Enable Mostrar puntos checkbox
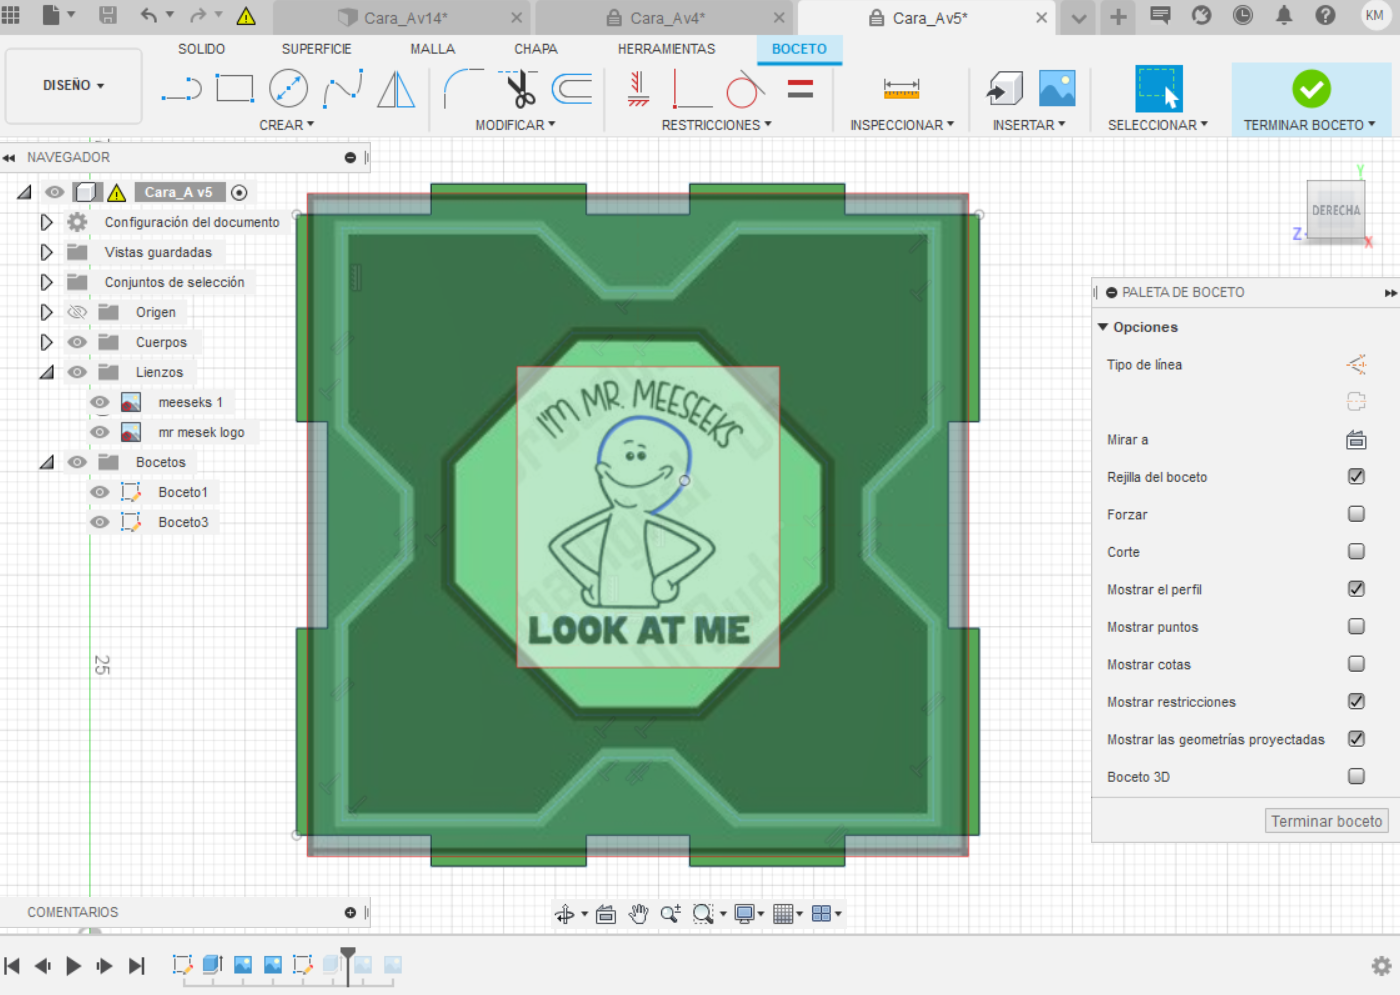Screen dimensions: 1400x995 point(1356,626)
